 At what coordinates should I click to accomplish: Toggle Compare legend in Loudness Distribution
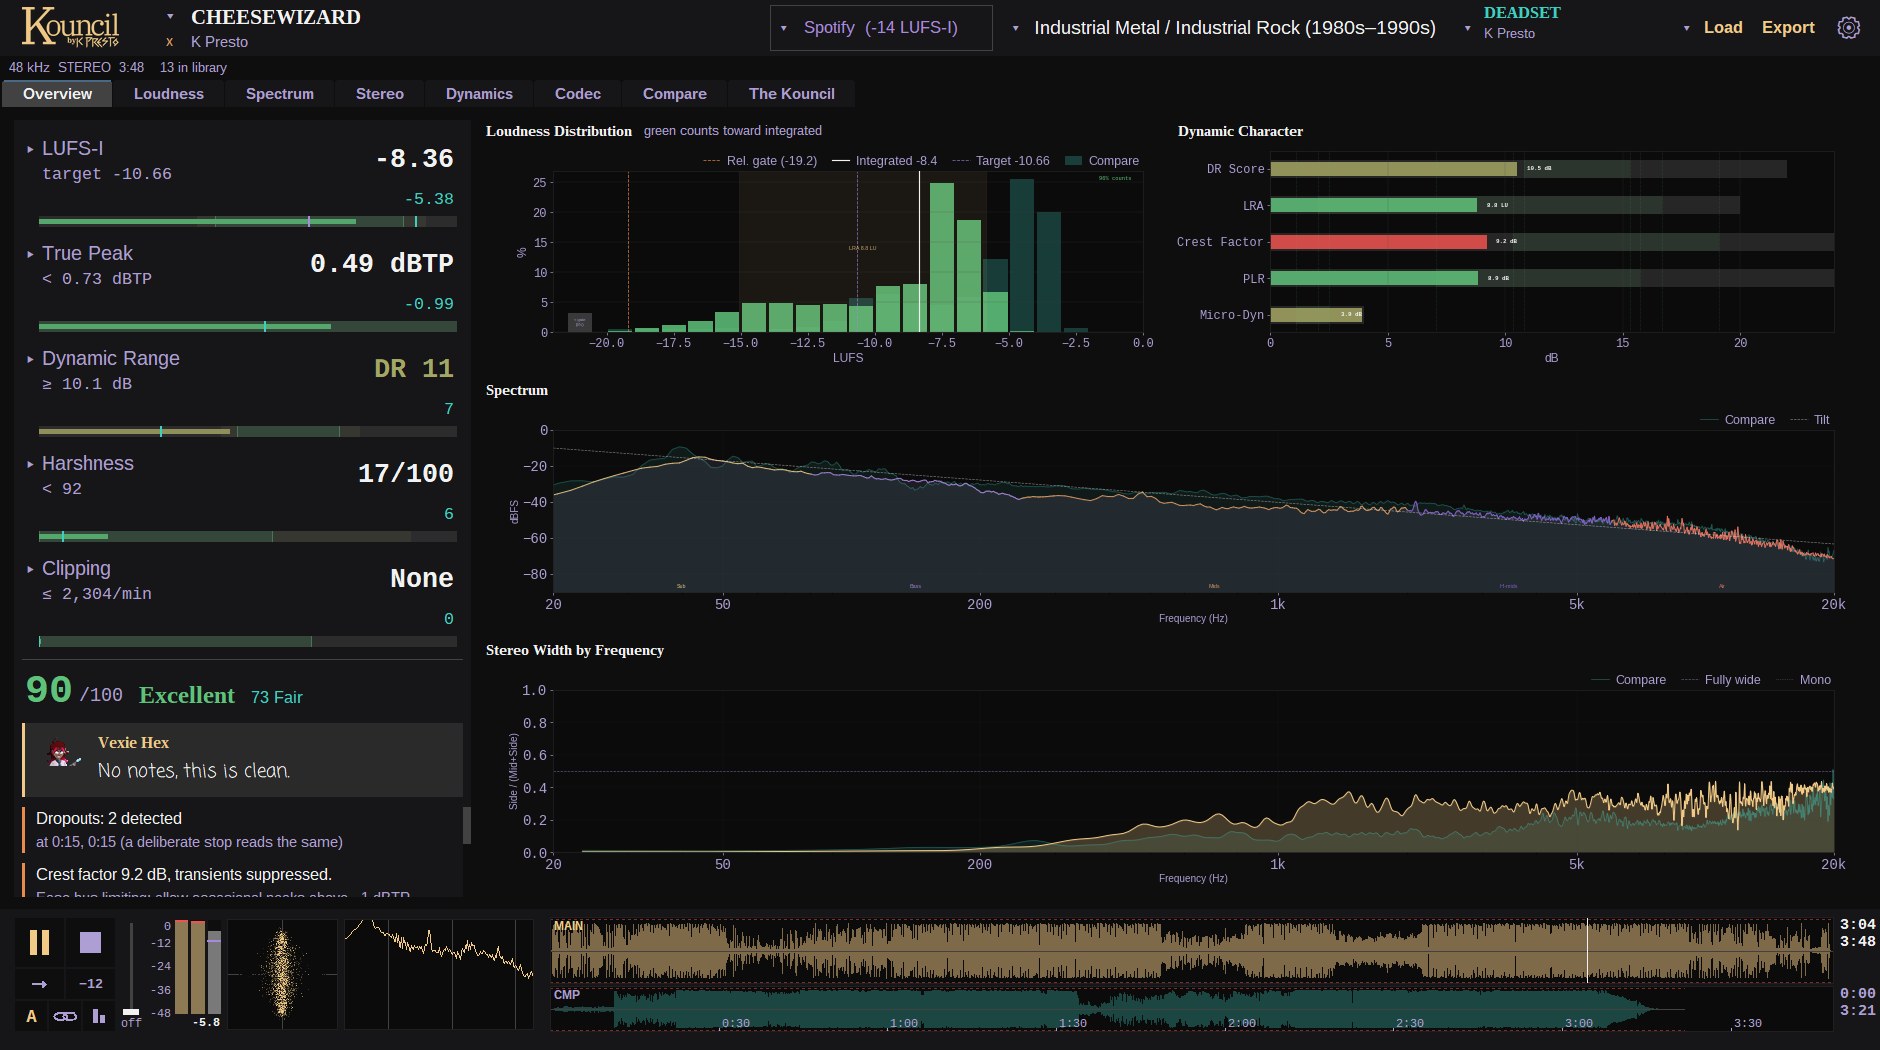(x=1102, y=161)
